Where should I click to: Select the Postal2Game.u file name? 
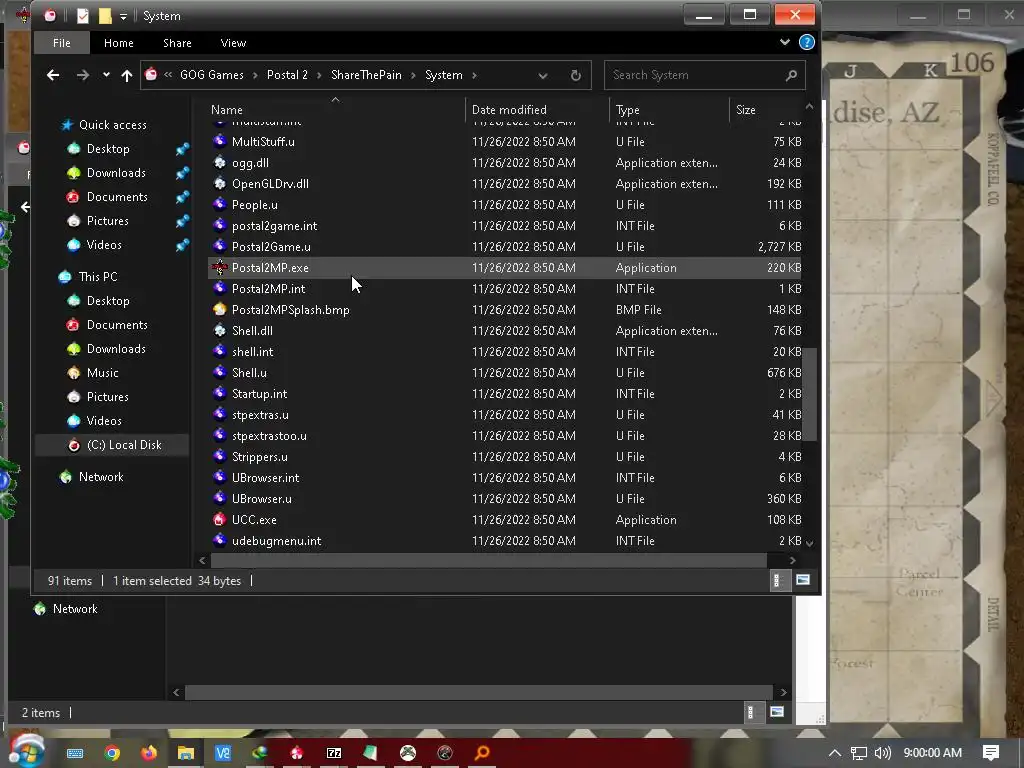click(271, 247)
